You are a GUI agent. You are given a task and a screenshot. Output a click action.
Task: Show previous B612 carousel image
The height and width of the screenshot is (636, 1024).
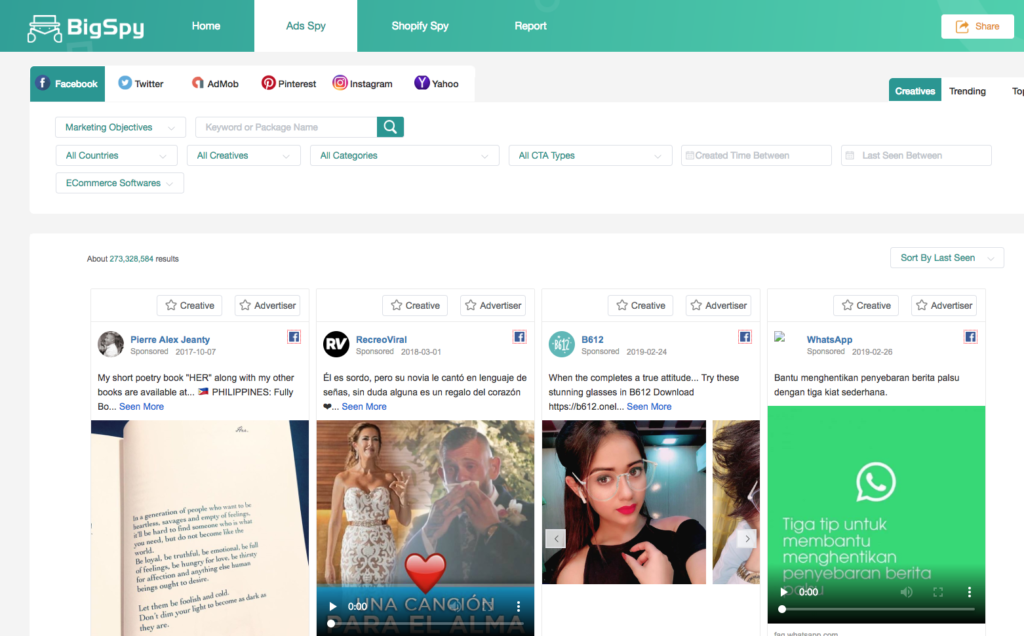tap(556, 539)
